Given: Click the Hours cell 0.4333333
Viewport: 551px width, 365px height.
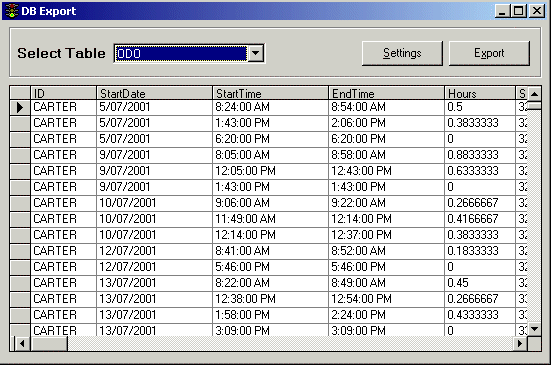Looking at the screenshot, I should (480, 315).
